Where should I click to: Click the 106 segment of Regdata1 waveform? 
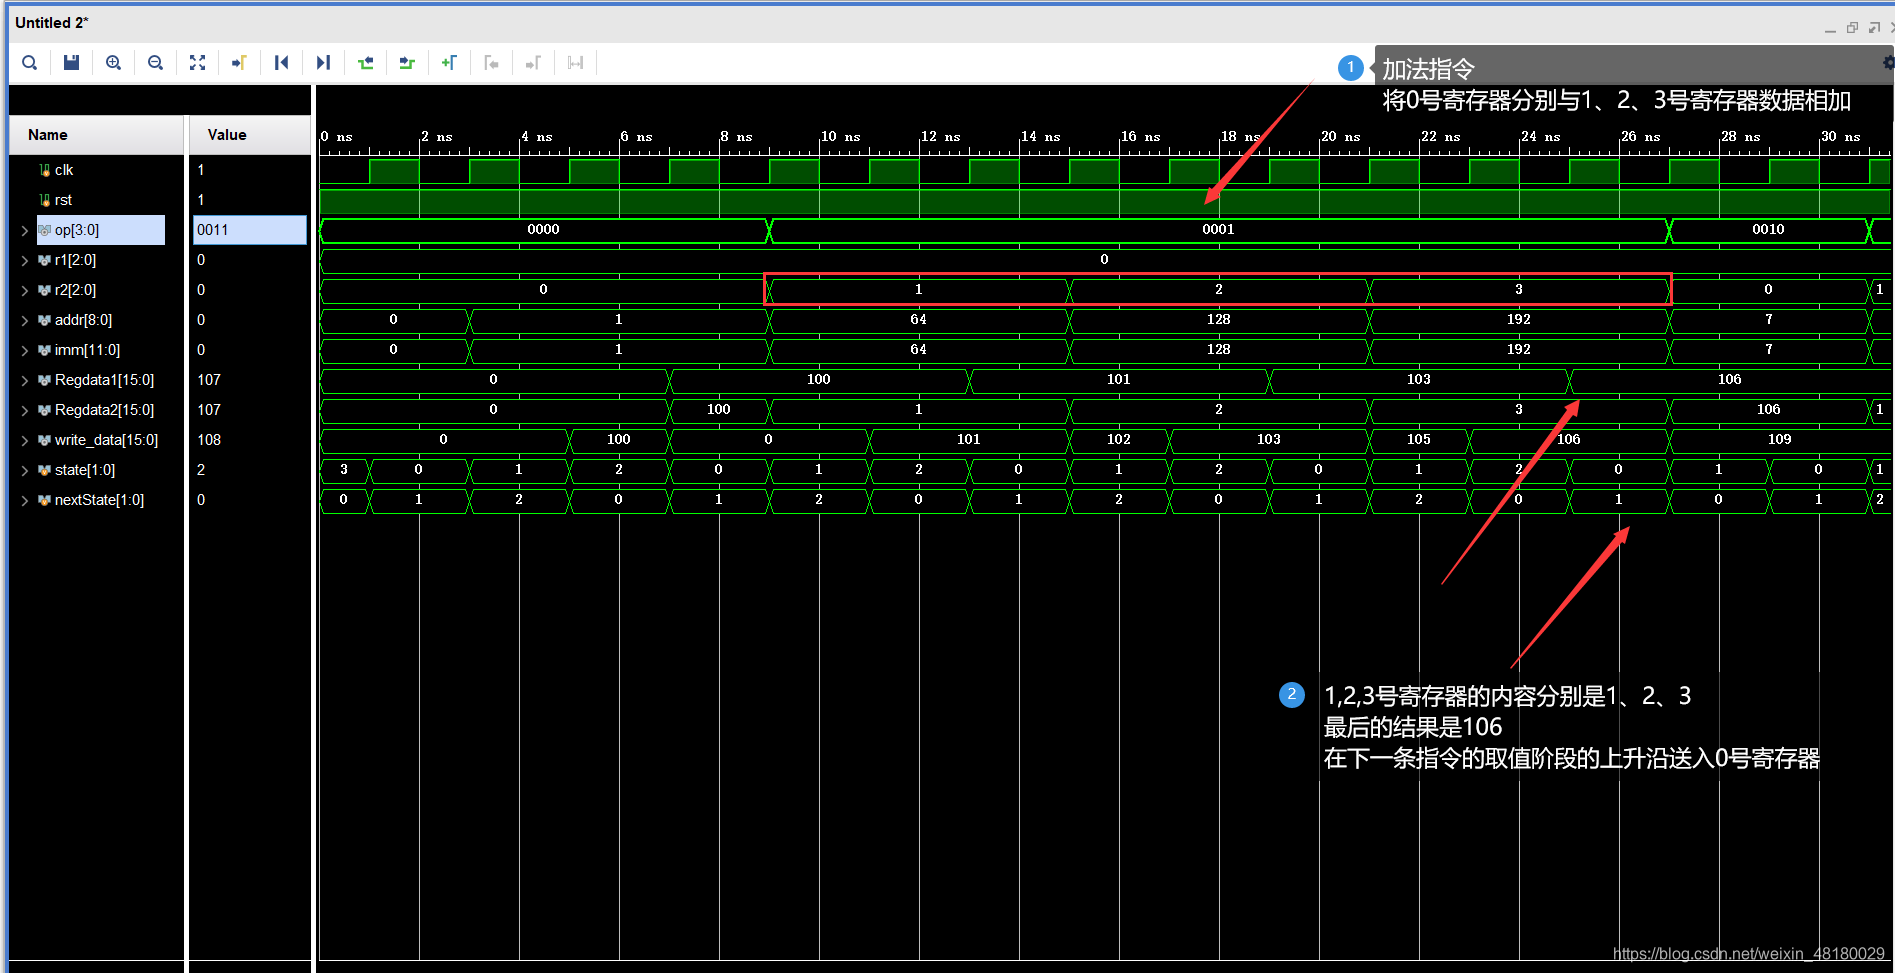click(1729, 380)
